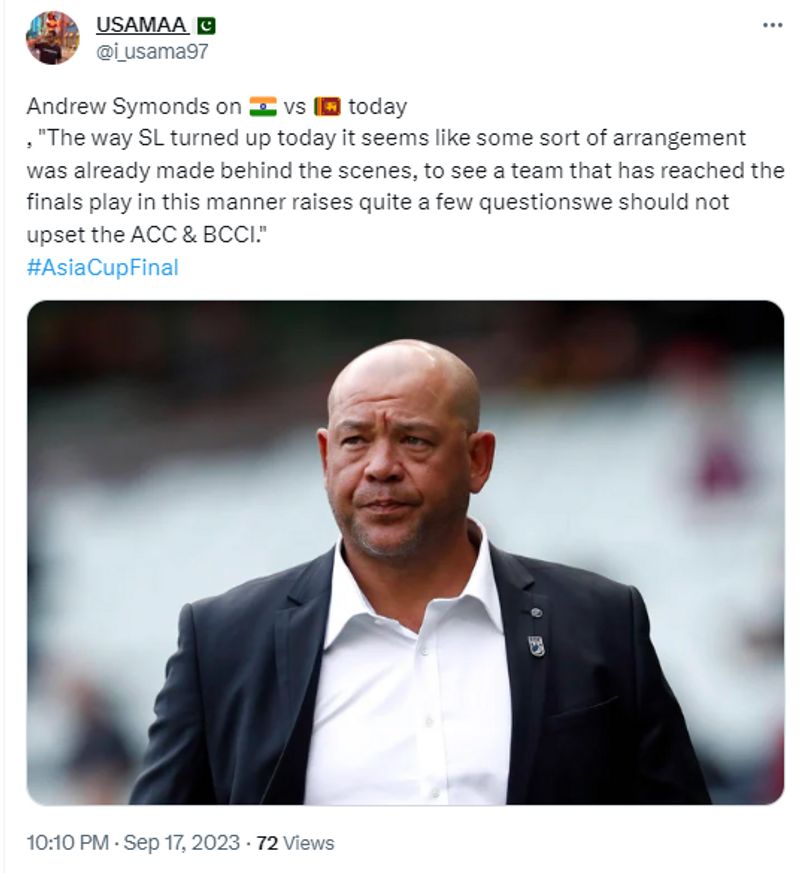This screenshot has height=873, width=800.
Task: Click the word "today" after the Sri Lanka flag
Action: [378, 106]
